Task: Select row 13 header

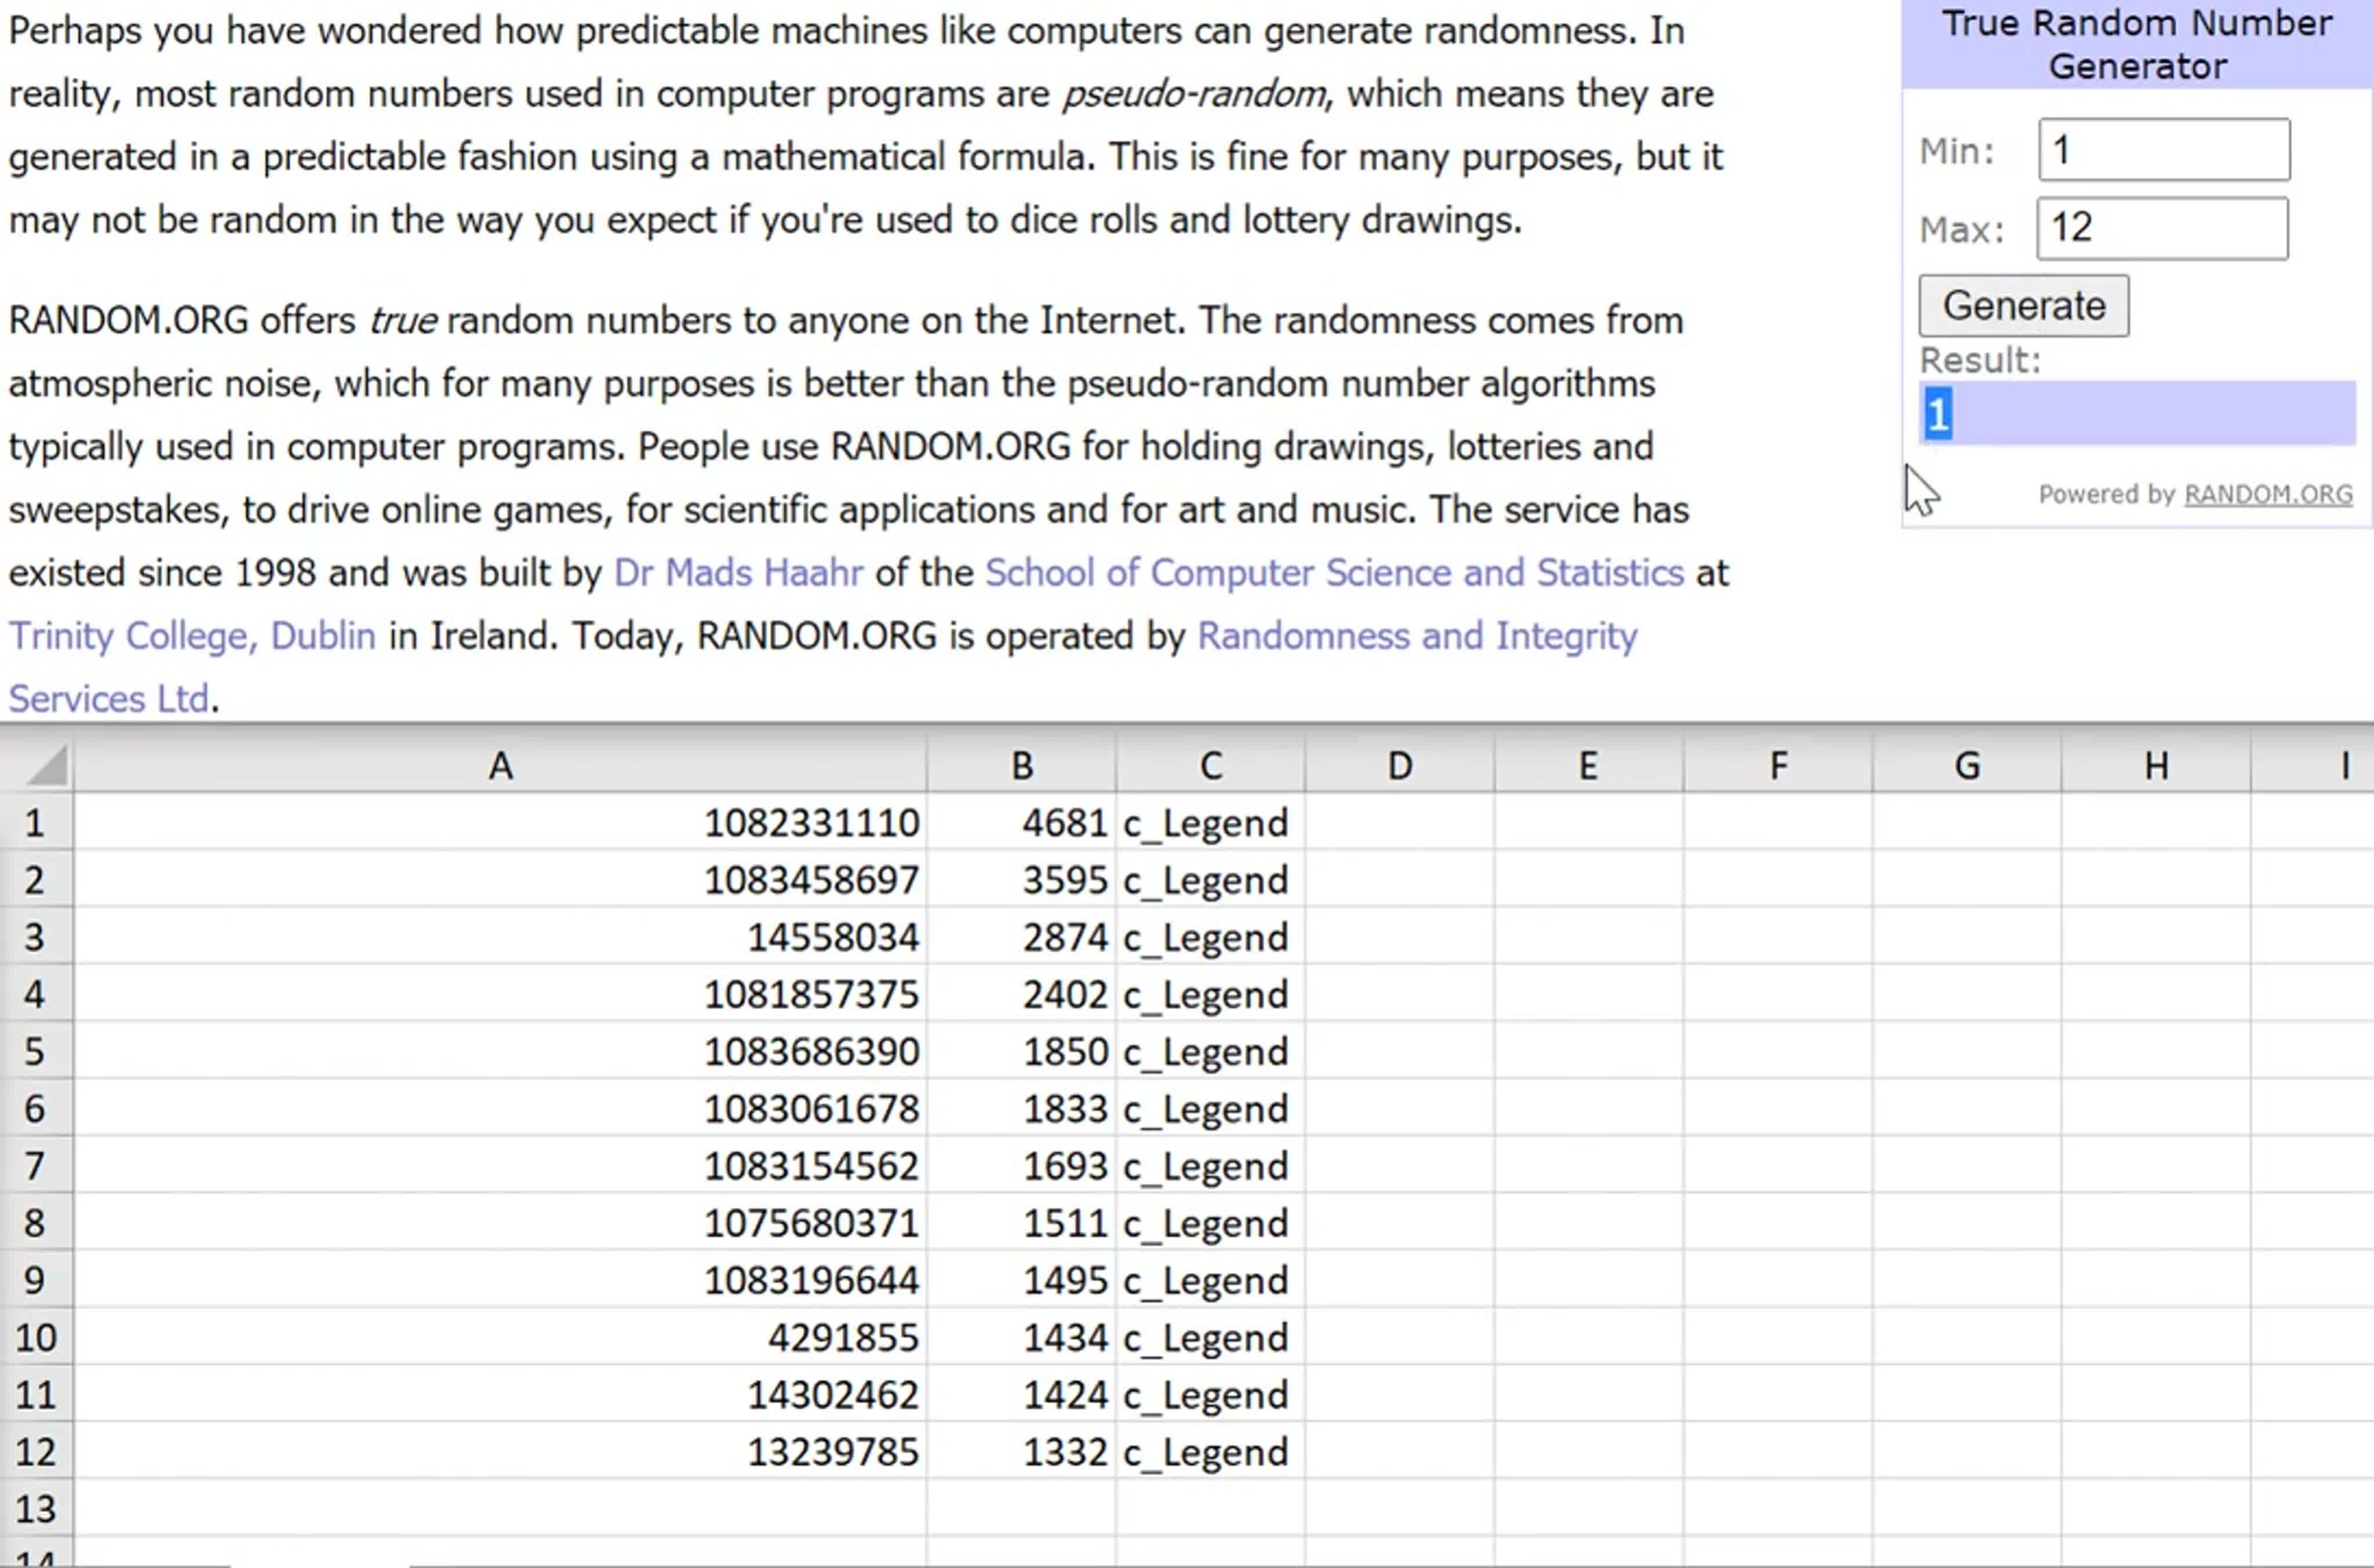Action: pyautogui.click(x=36, y=1507)
